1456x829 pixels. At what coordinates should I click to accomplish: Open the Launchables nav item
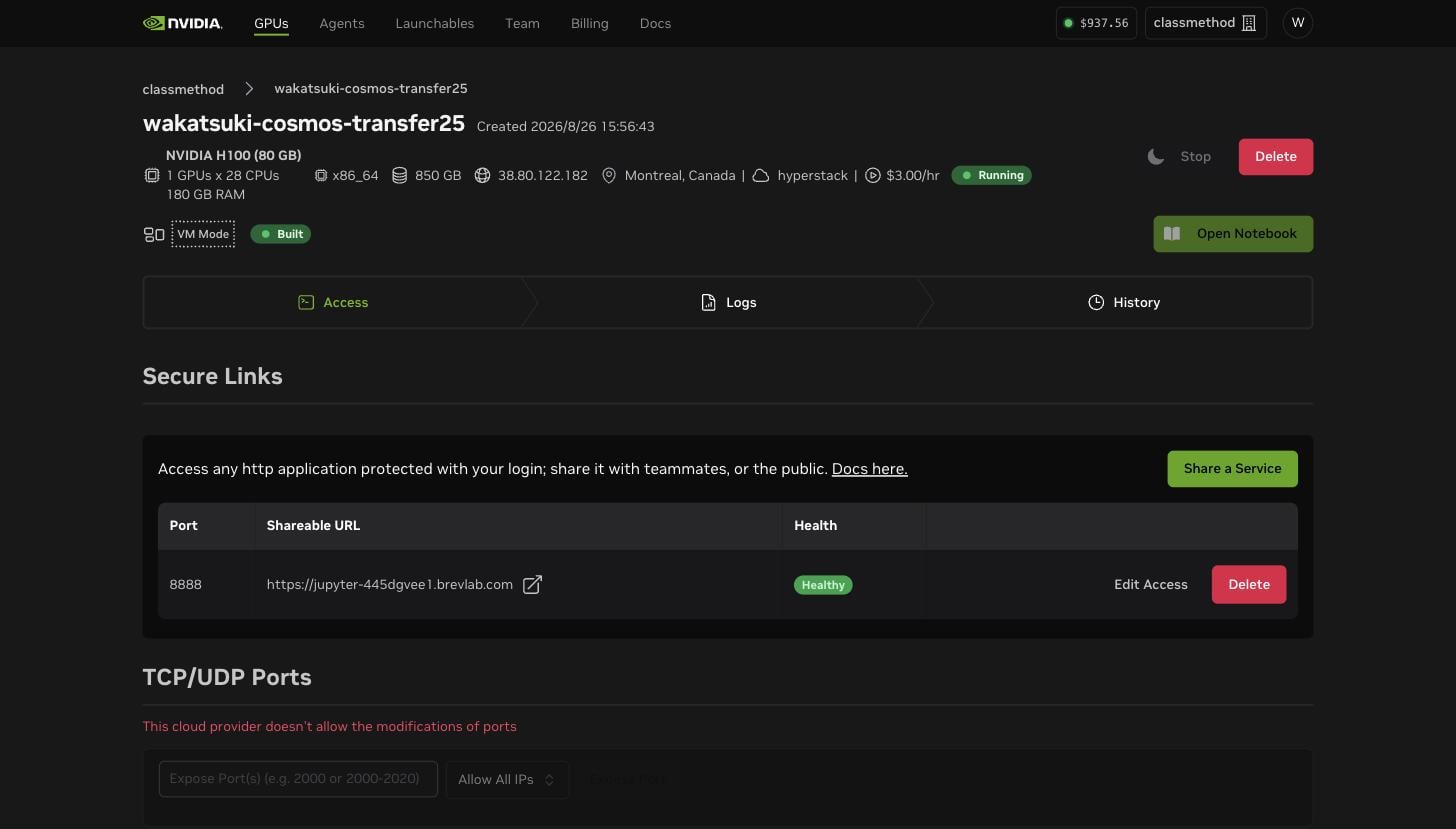(435, 23)
